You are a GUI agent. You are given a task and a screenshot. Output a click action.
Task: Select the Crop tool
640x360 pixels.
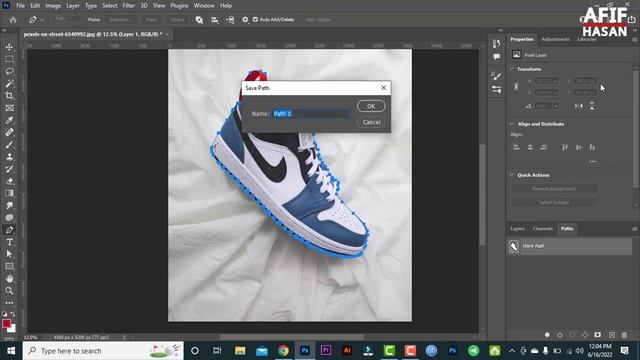[9, 96]
